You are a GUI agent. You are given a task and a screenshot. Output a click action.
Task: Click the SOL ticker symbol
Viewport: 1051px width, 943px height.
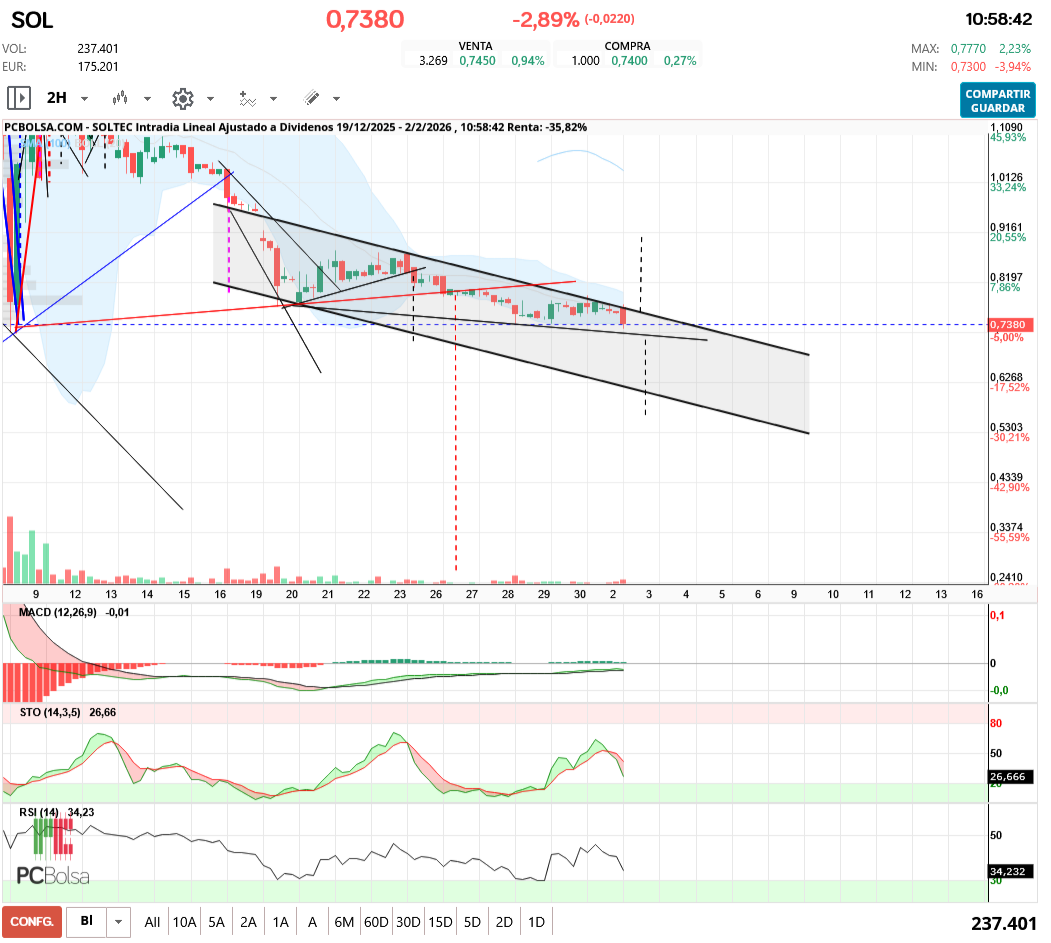pos(32,20)
